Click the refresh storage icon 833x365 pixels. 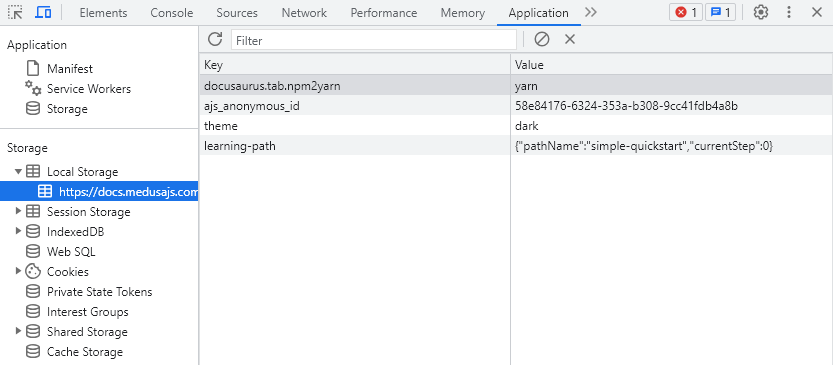[x=215, y=39]
